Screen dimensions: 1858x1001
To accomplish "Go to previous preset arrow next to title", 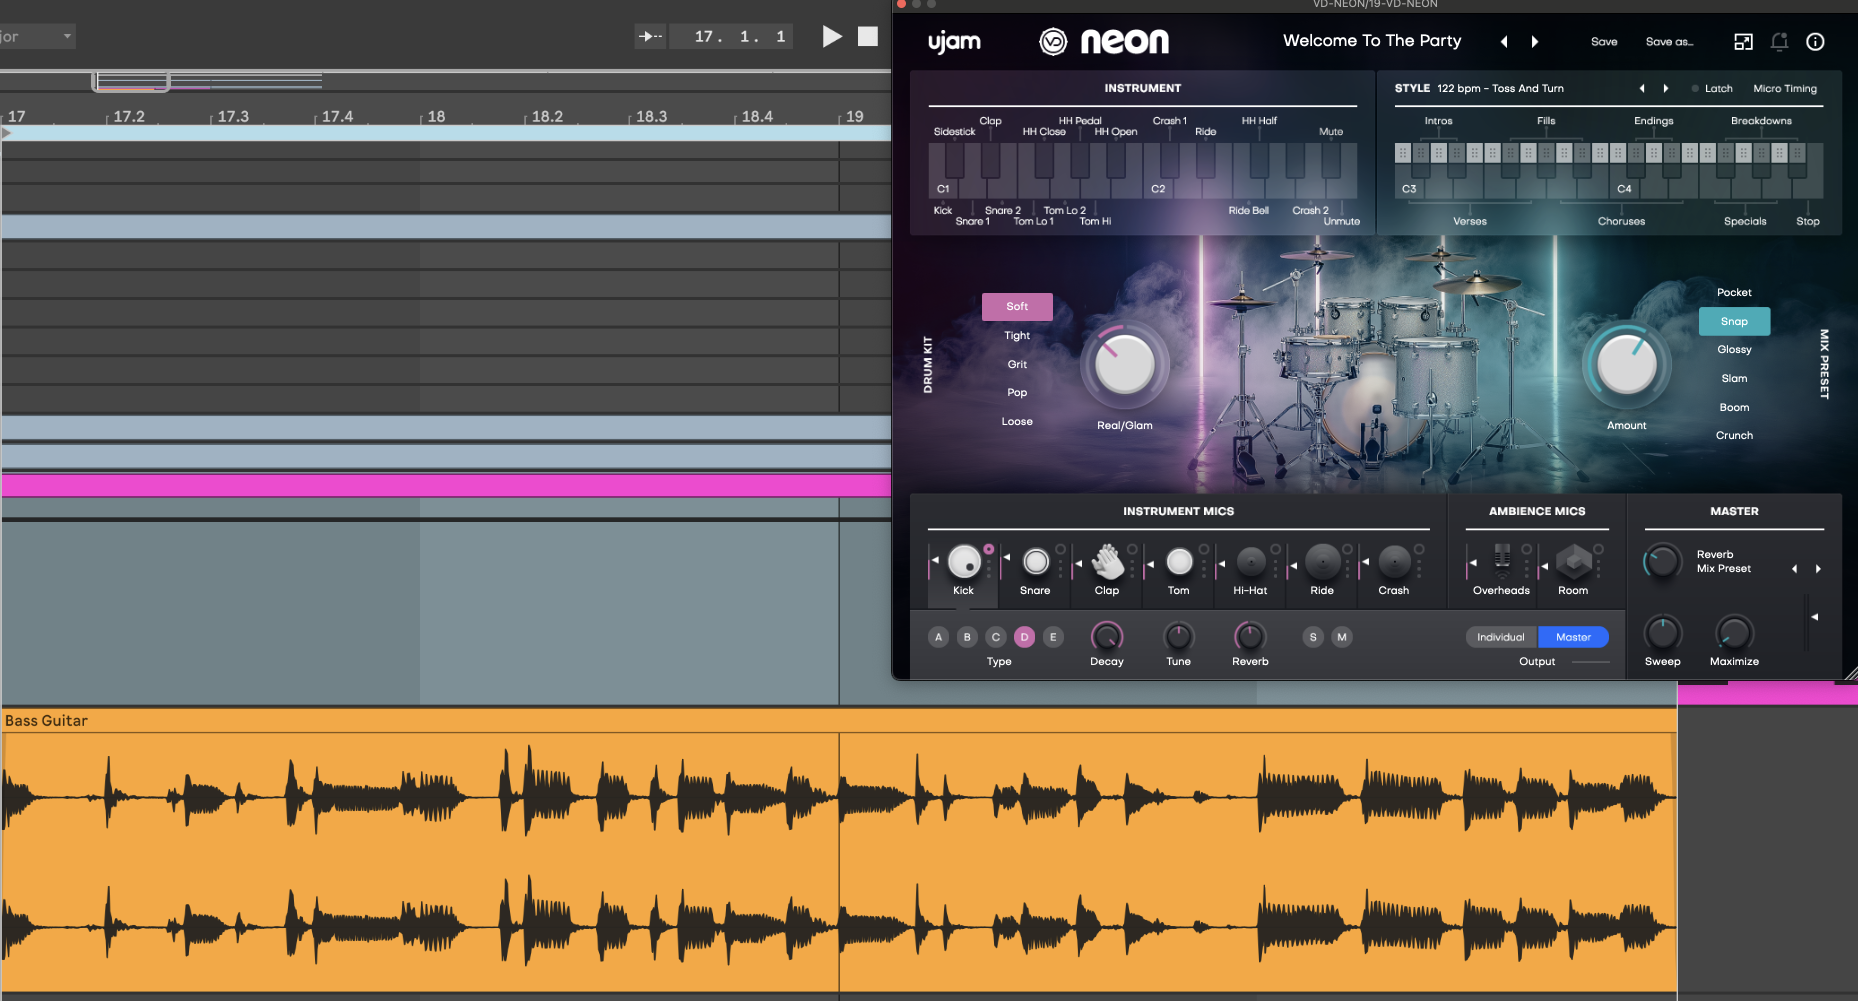I will 1504,42.
